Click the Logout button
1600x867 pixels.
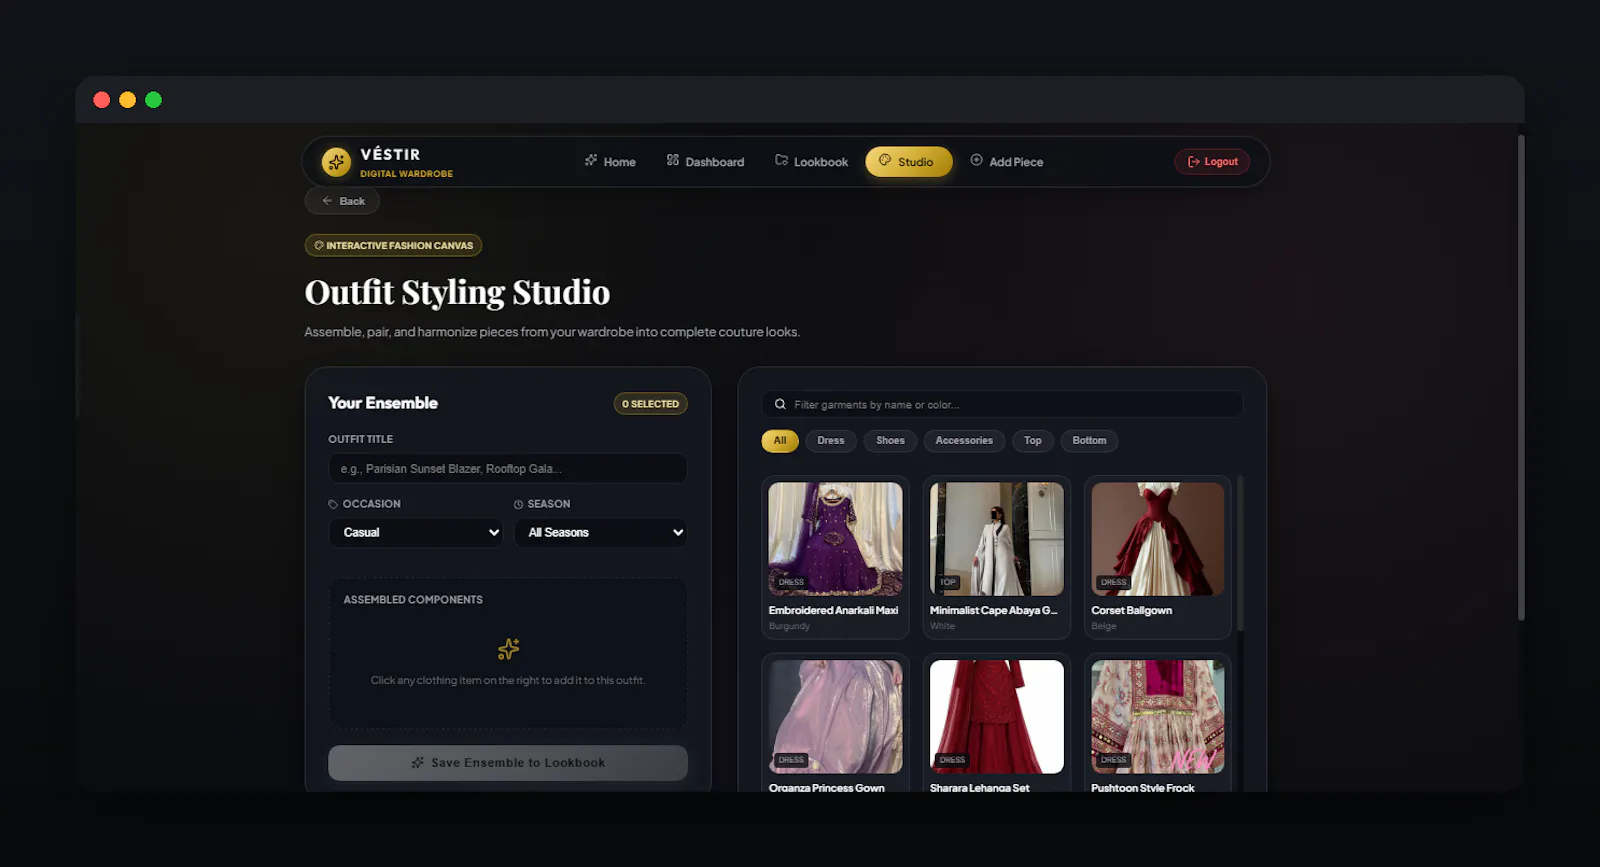click(x=1212, y=162)
